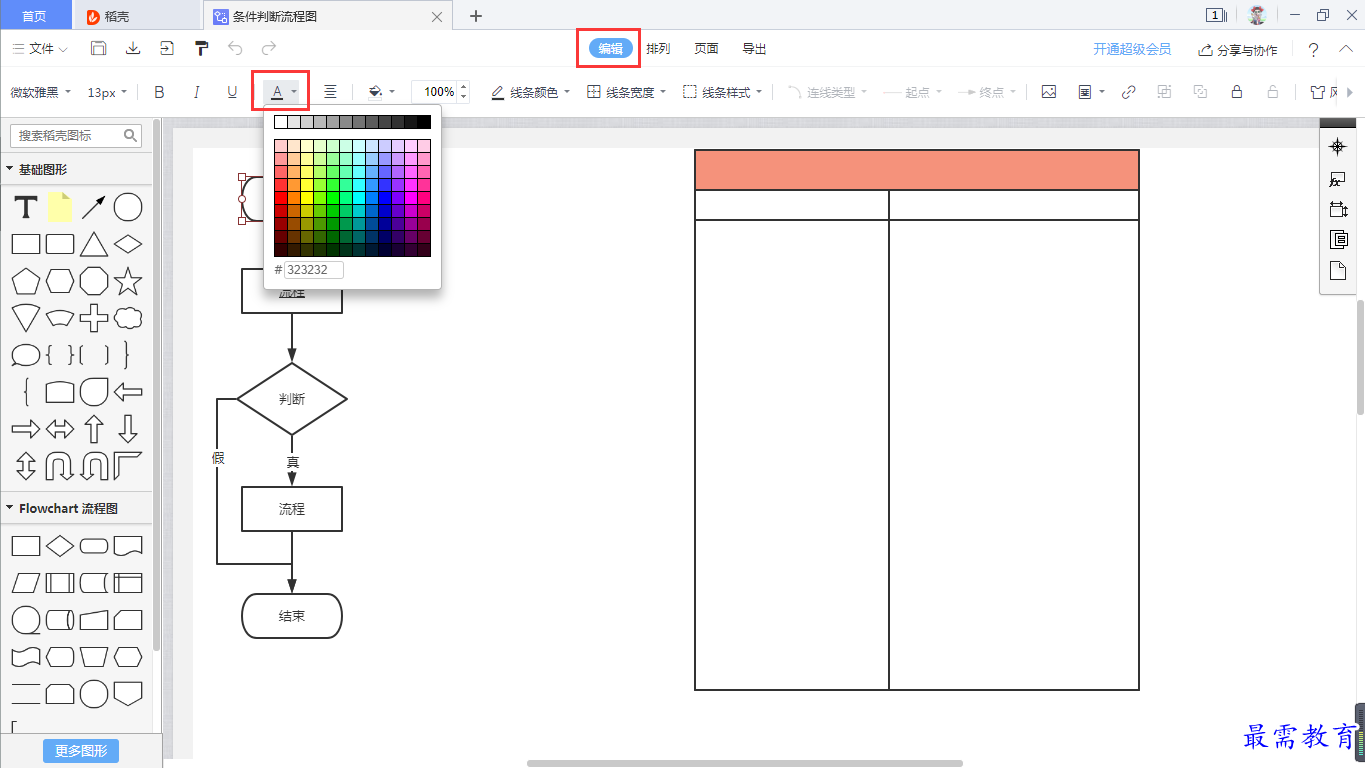Viewport: 1365px width, 768px height.
Task: Collapse the 基础图形 section
Action: coord(10,169)
